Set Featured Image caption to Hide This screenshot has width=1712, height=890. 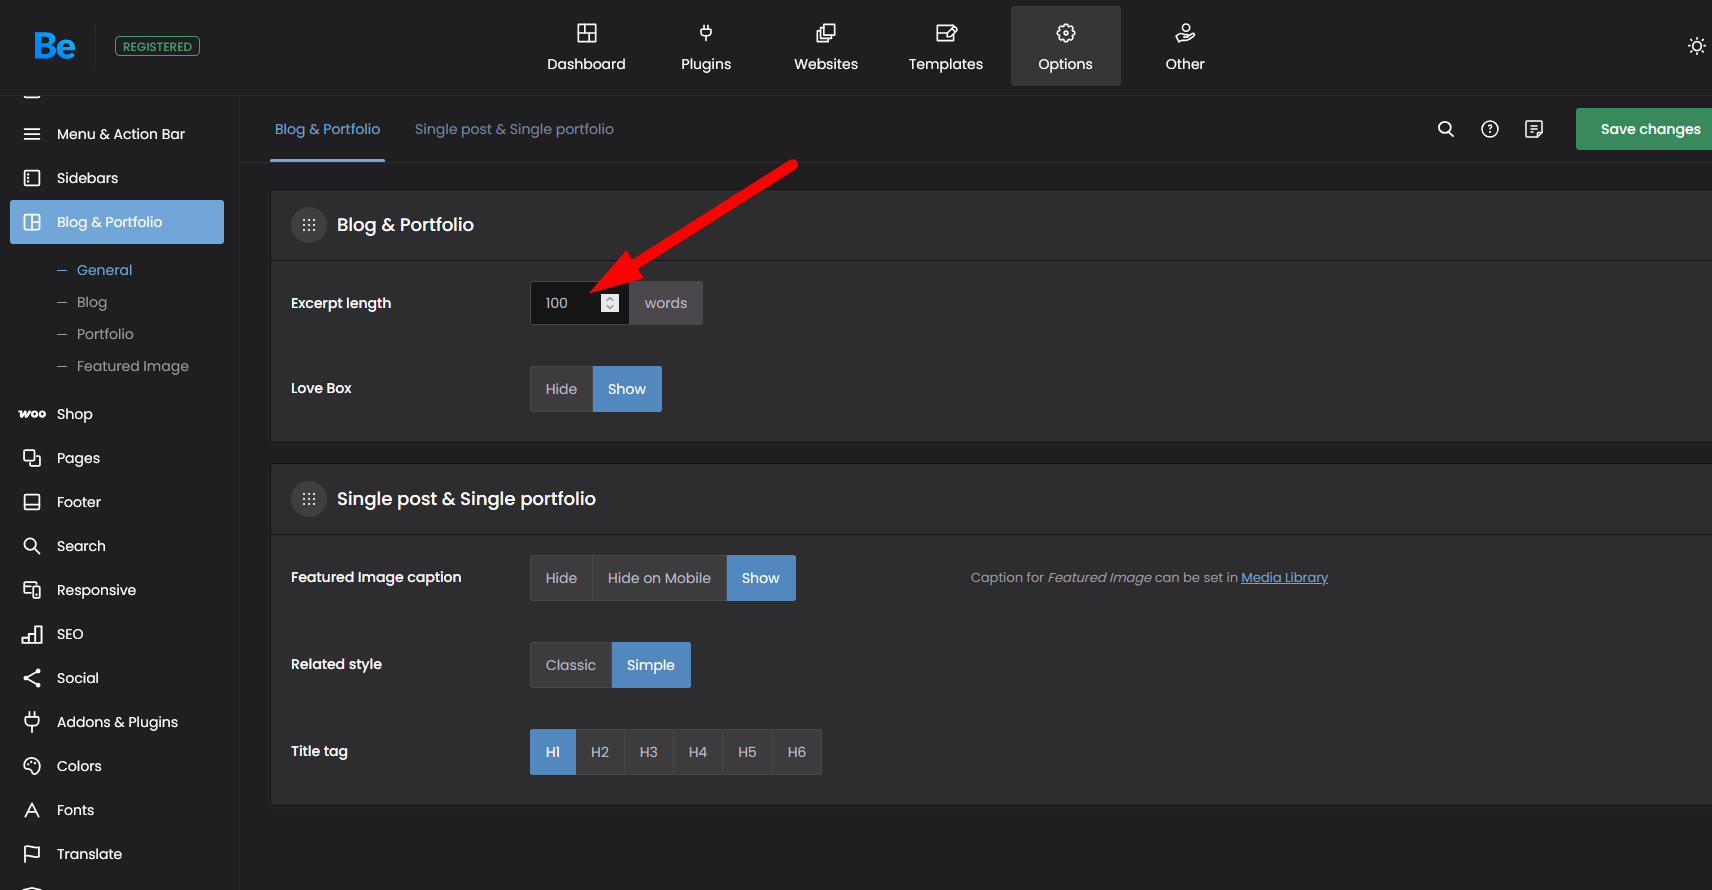click(561, 578)
